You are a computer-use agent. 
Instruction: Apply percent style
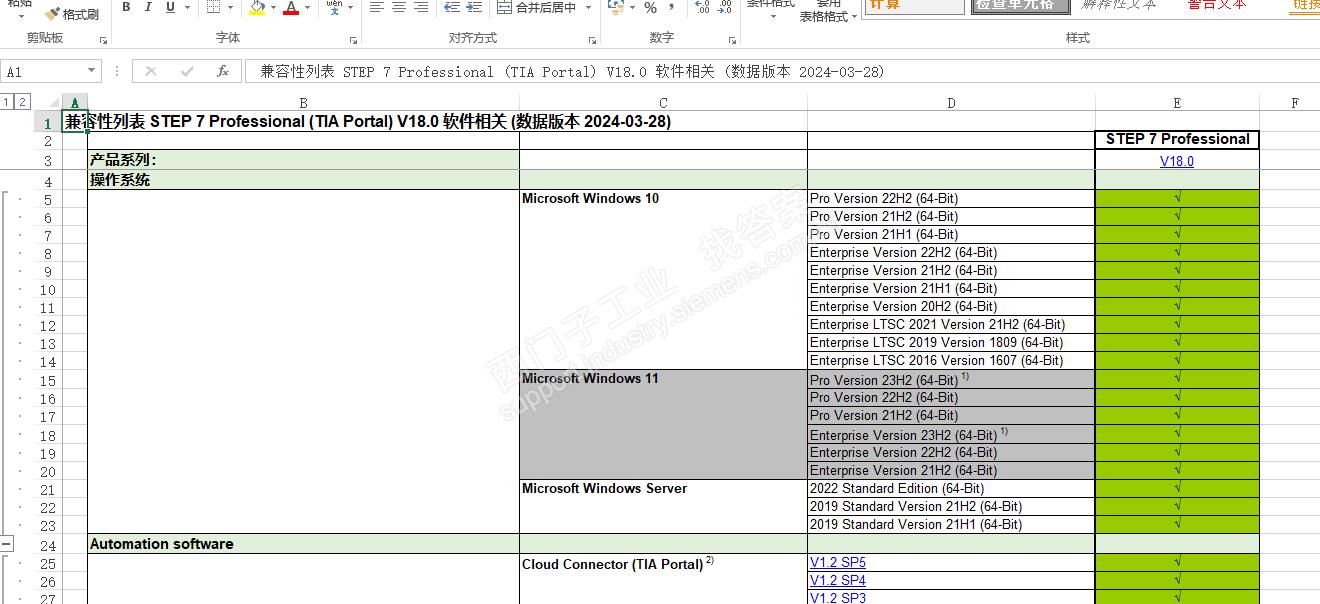pos(651,7)
